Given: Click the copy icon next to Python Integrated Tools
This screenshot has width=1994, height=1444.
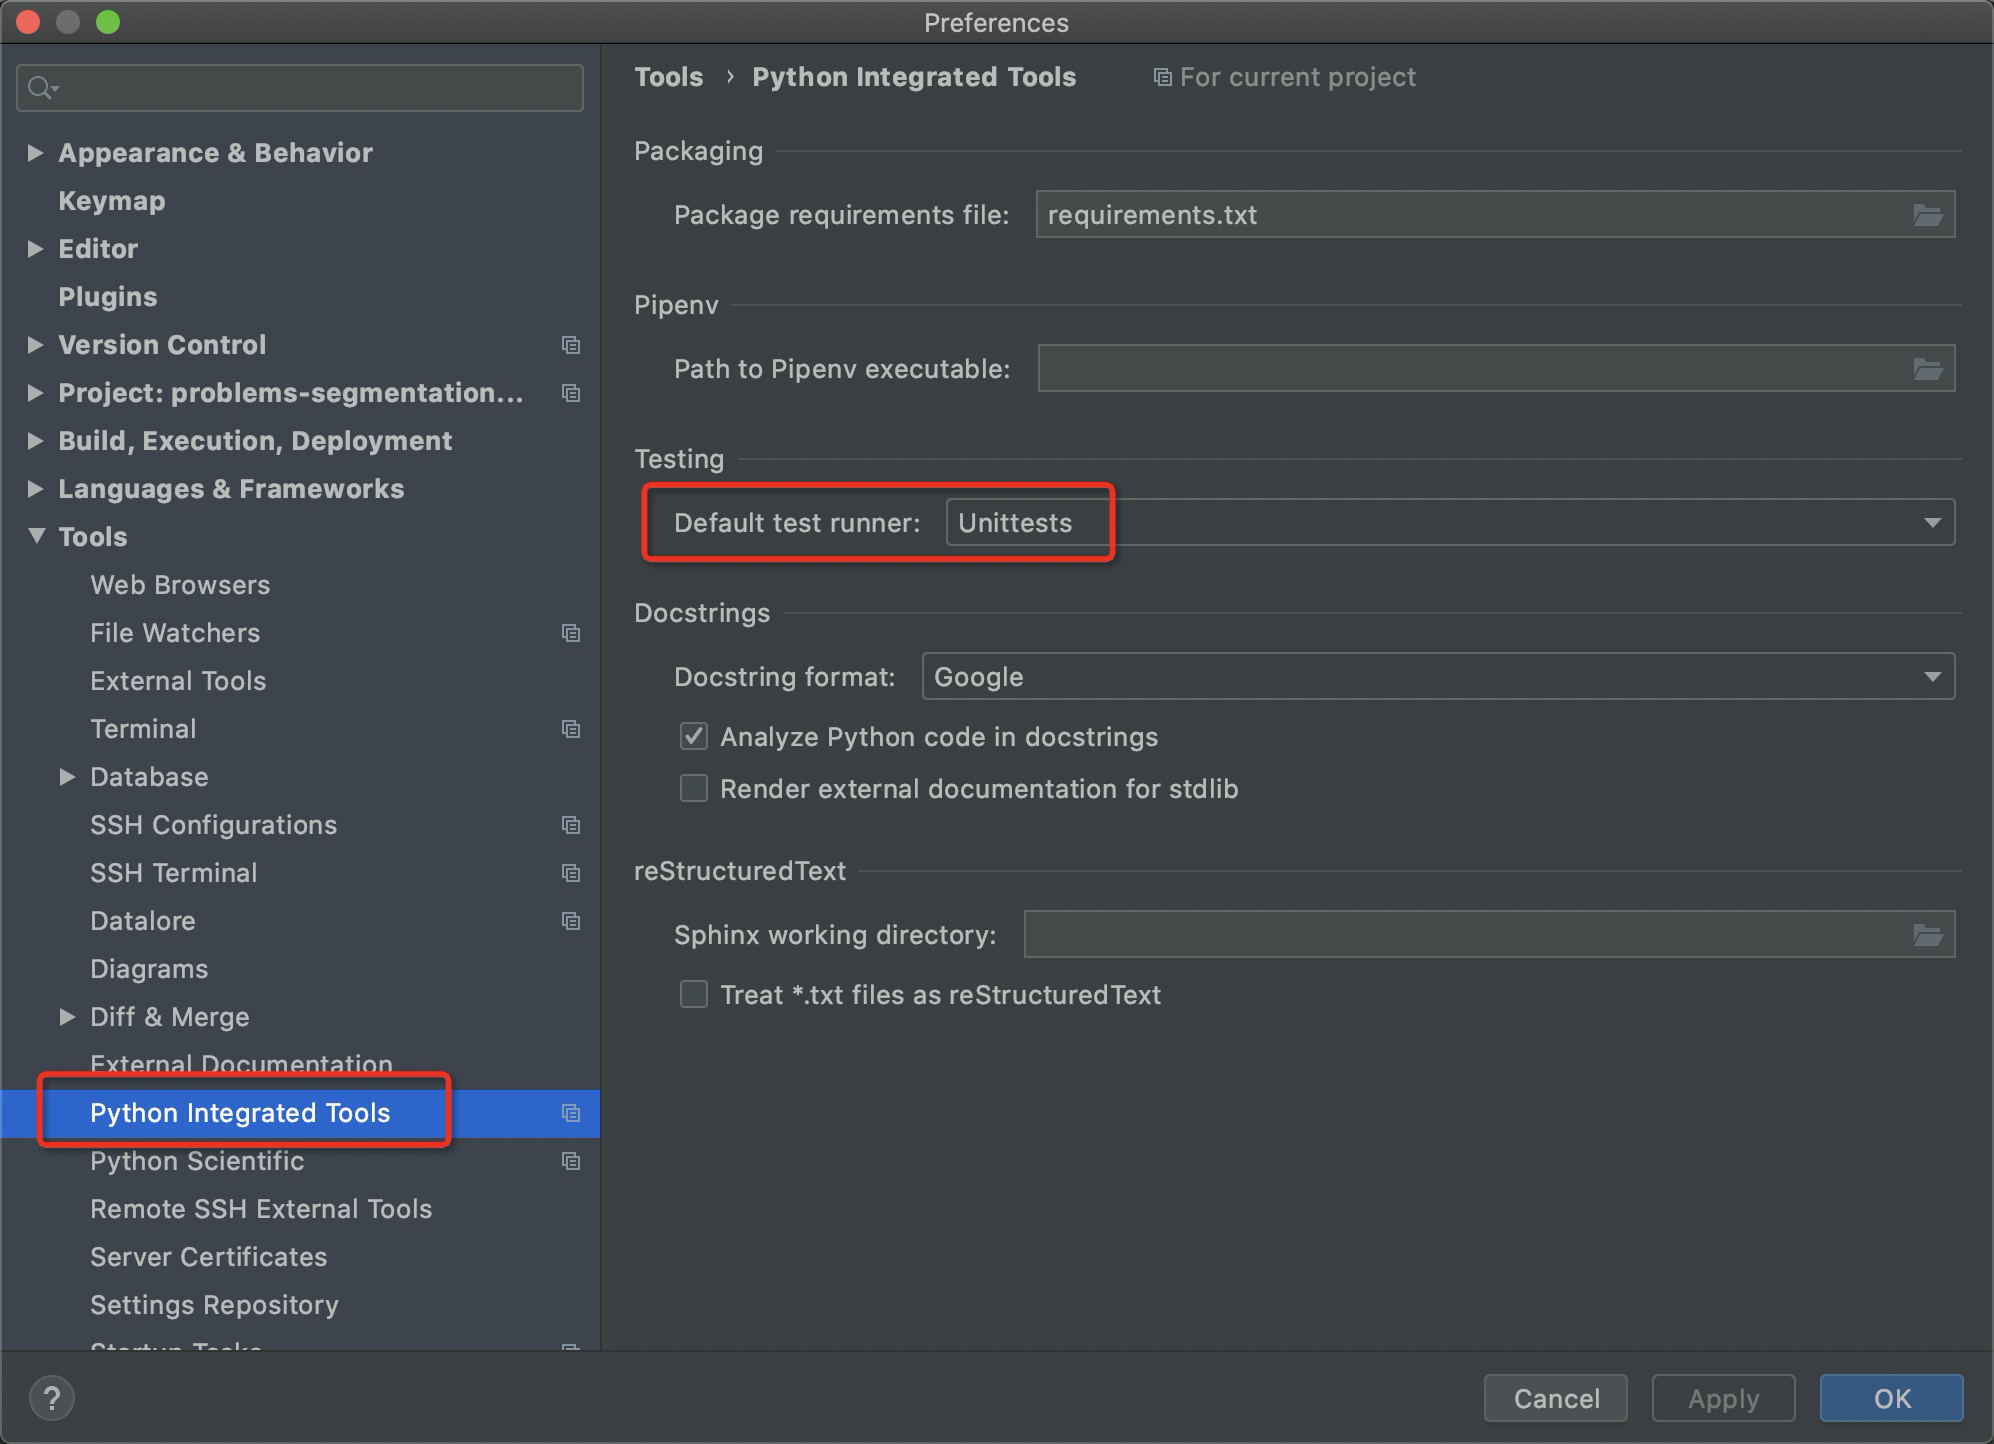Looking at the screenshot, I should [571, 1113].
